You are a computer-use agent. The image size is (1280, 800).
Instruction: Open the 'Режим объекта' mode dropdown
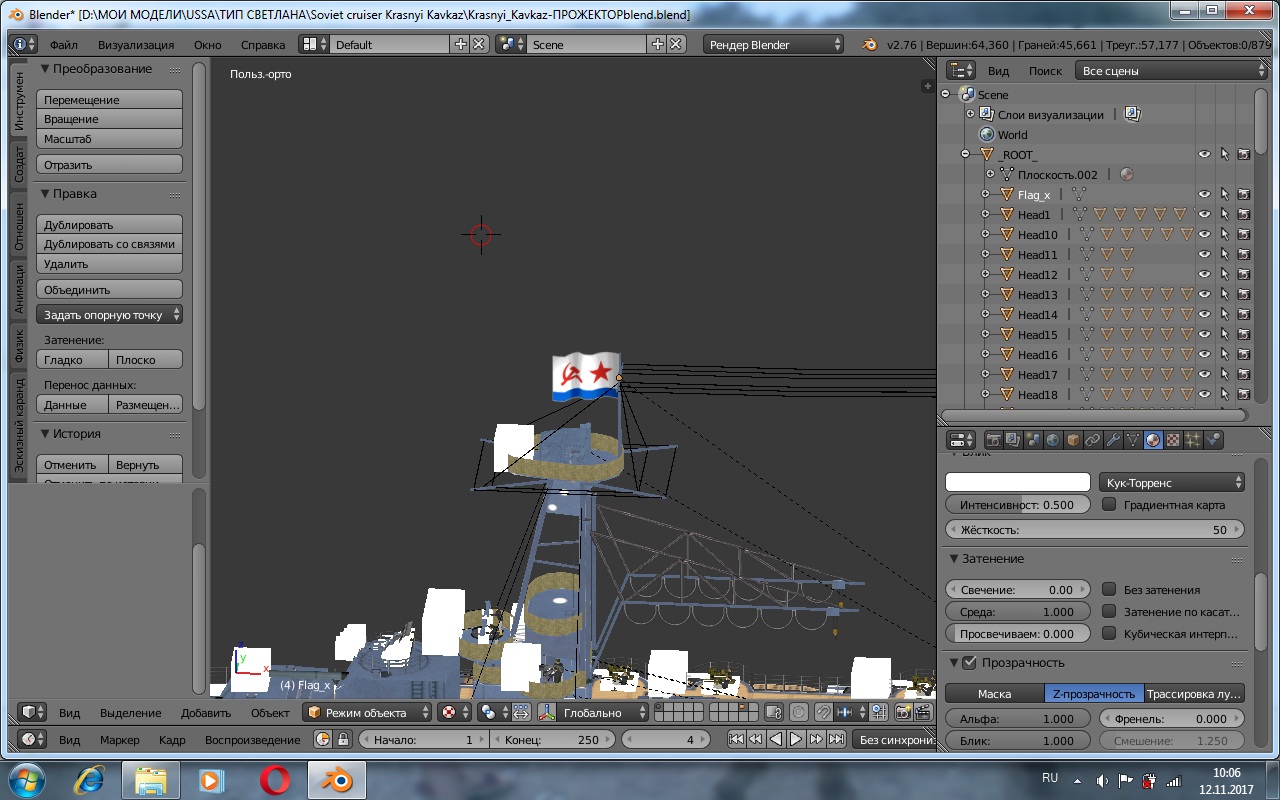(x=367, y=713)
